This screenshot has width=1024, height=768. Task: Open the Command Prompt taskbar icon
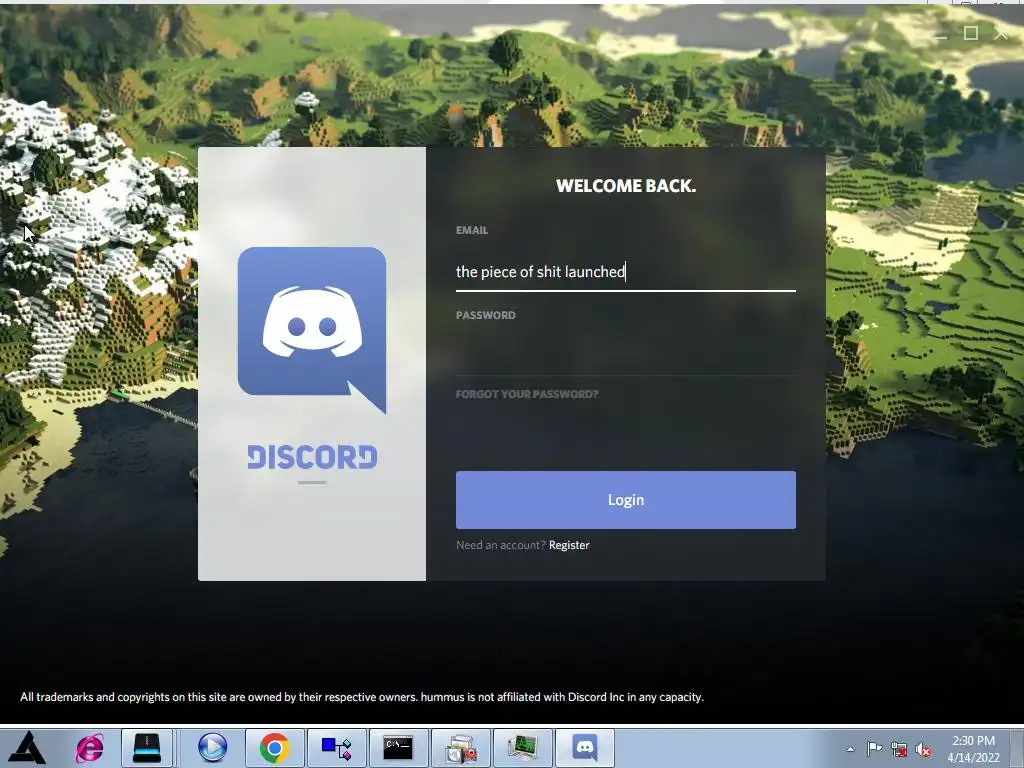(398, 748)
